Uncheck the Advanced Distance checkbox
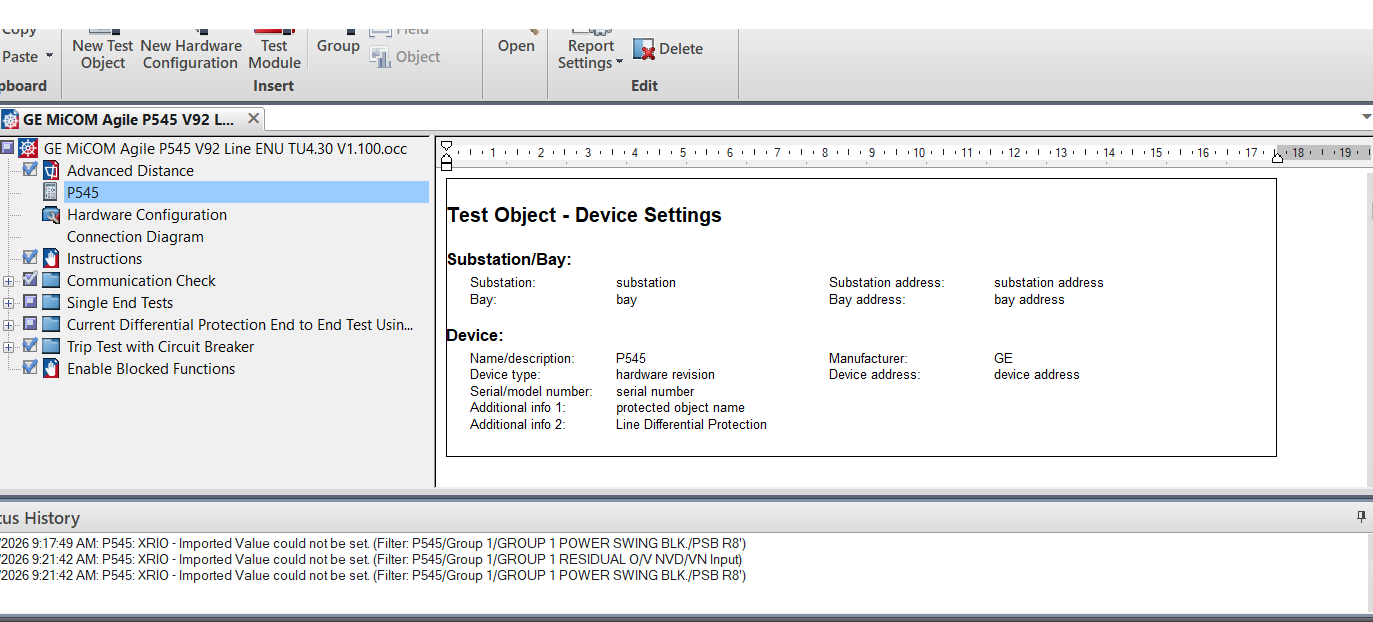The width and height of the screenshot is (1373, 622). tap(30, 170)
